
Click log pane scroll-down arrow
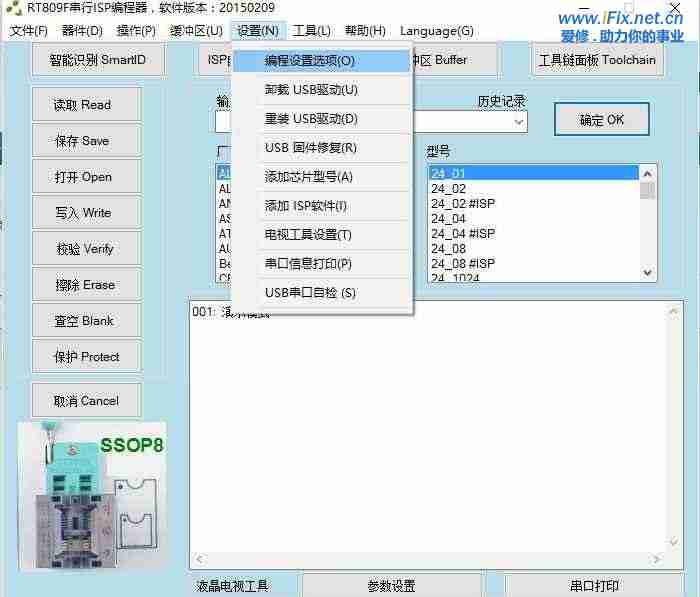pyautogui.click(x=674, y=542)
